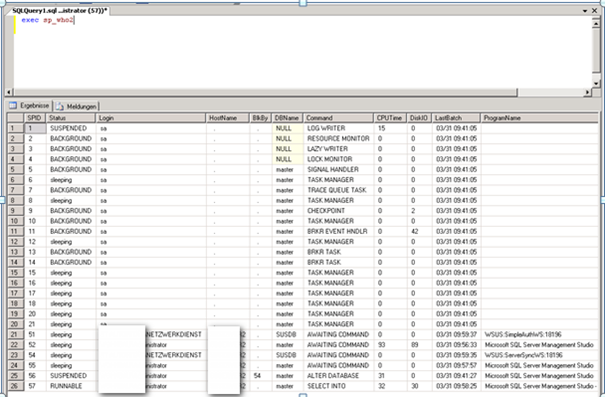The height and width of the screenshot is (397, 605).
Task: Click the DiskIO value 89 cell
Action: (419, 345)
